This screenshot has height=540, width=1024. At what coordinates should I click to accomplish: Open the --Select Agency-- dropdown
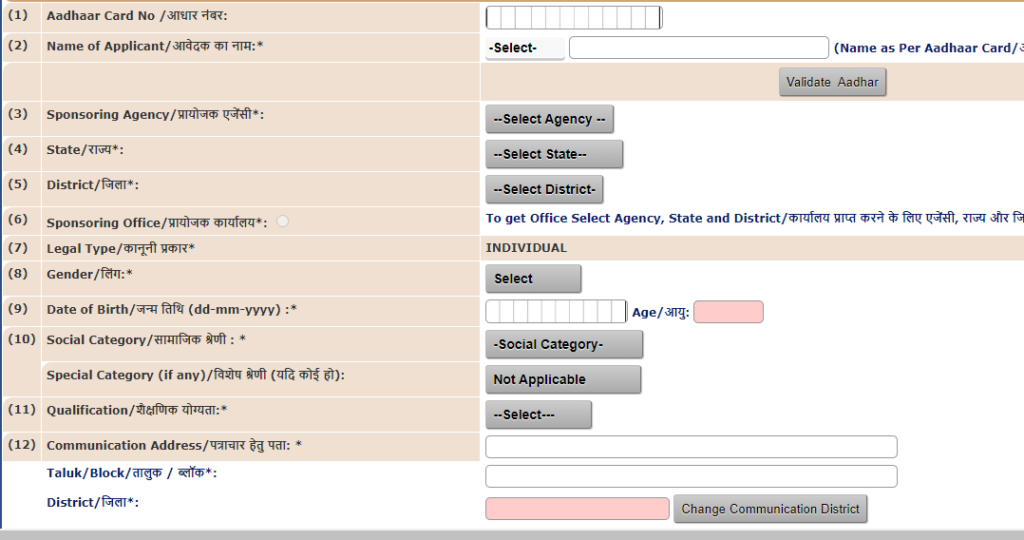pyautogui.click(x=549, y=119)
